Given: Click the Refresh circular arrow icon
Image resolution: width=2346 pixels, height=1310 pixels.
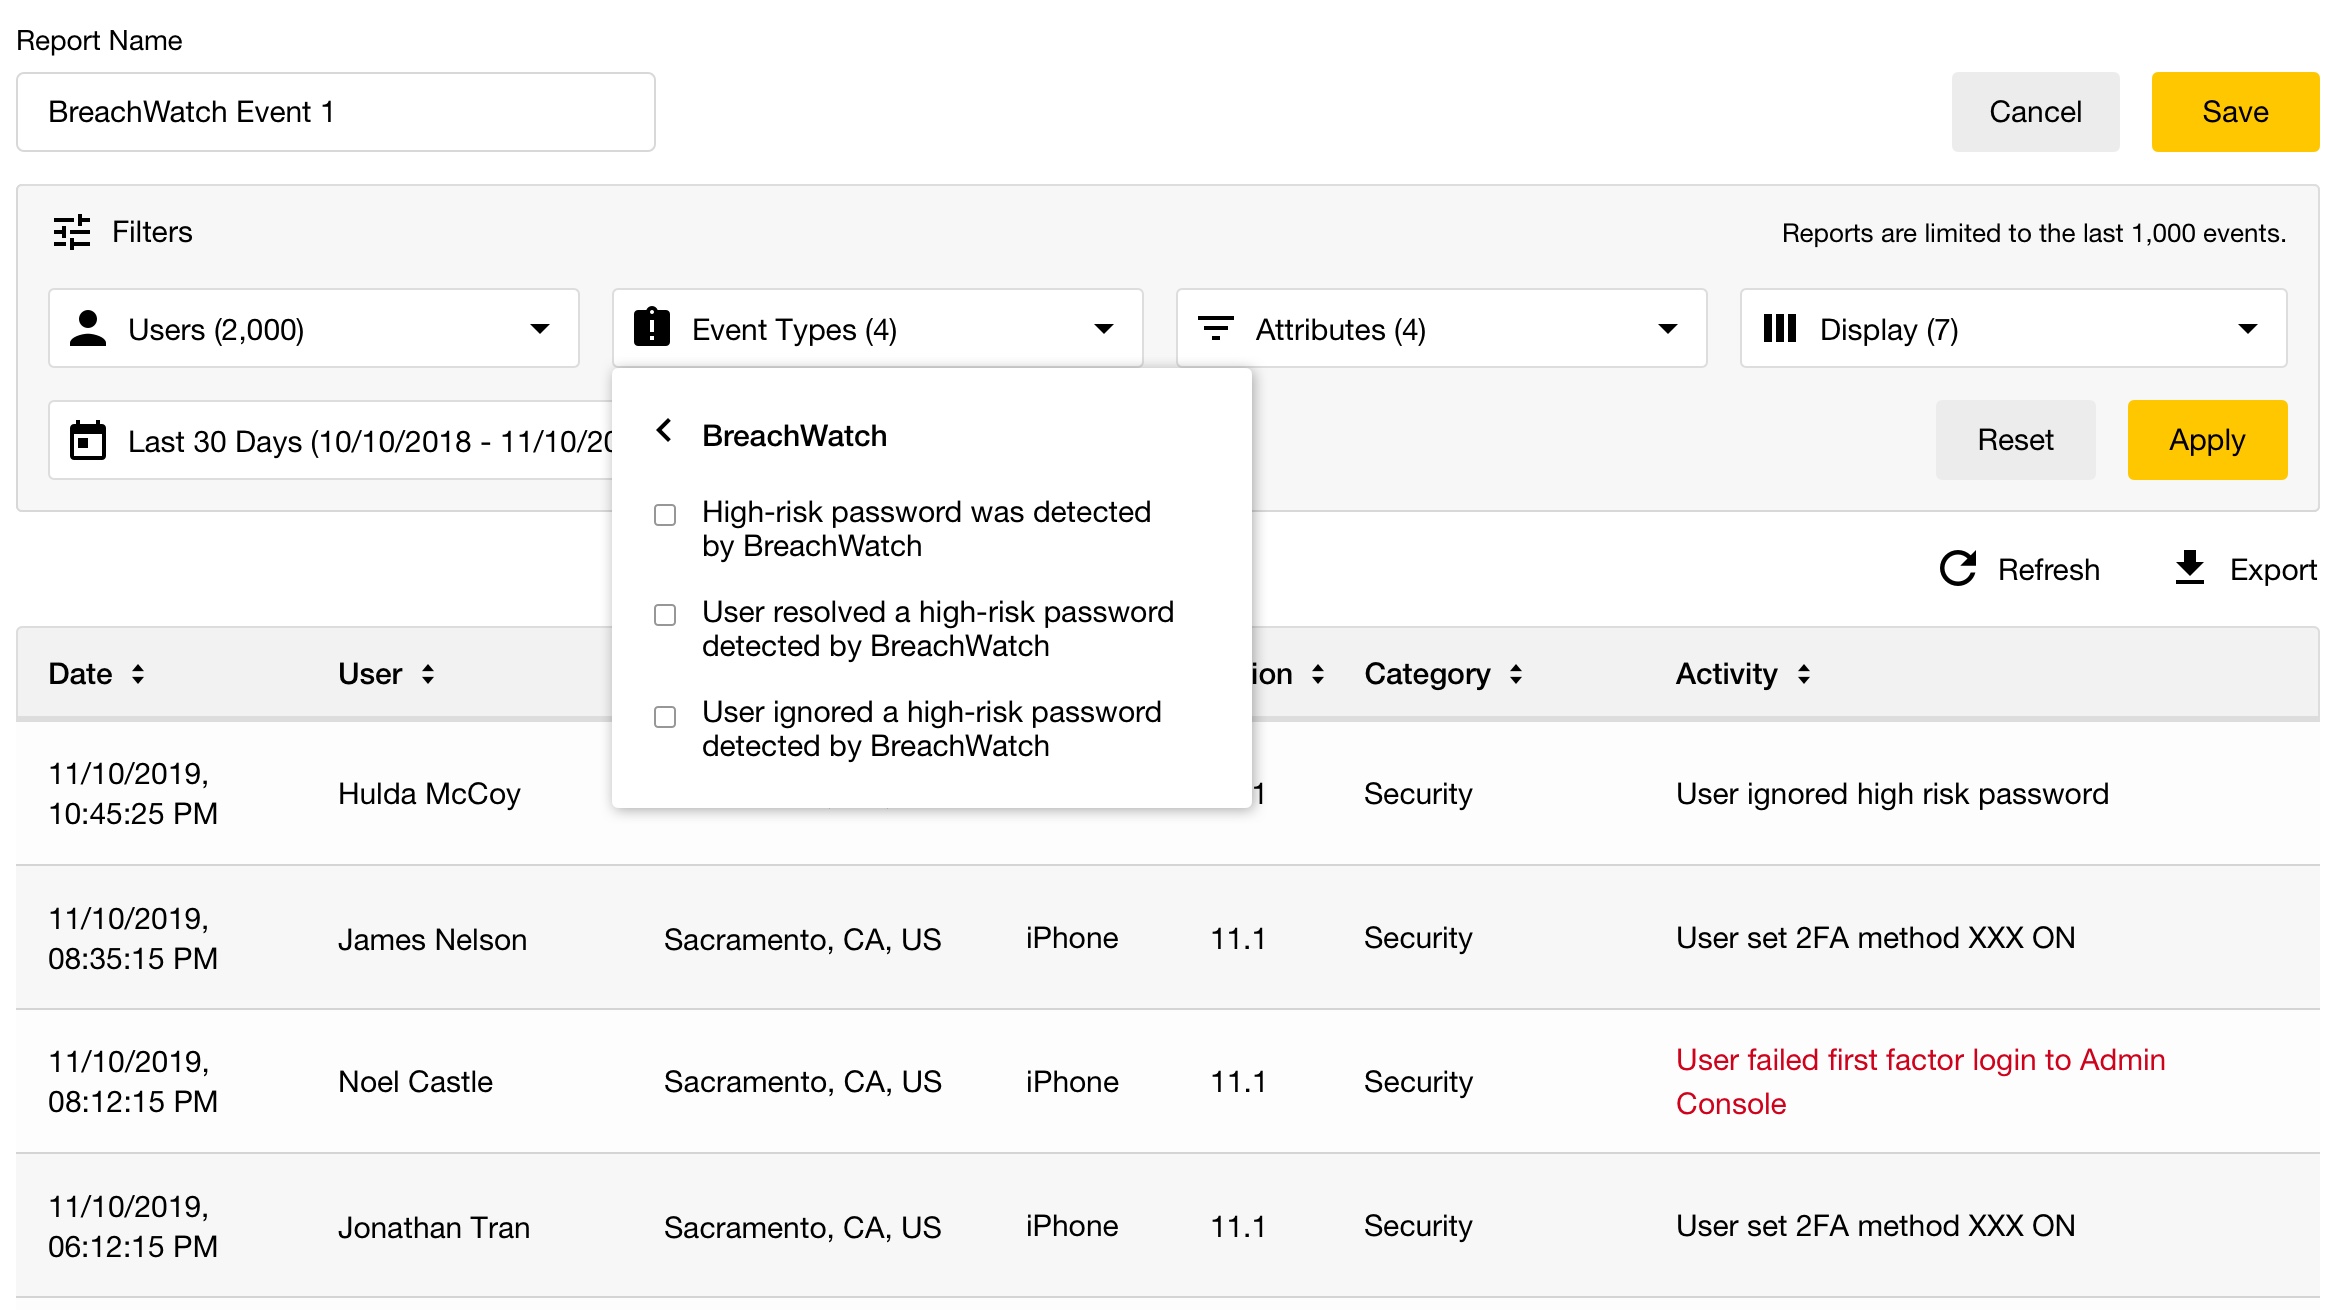Looking at the screenshot, I should (x=1957, y=569).
